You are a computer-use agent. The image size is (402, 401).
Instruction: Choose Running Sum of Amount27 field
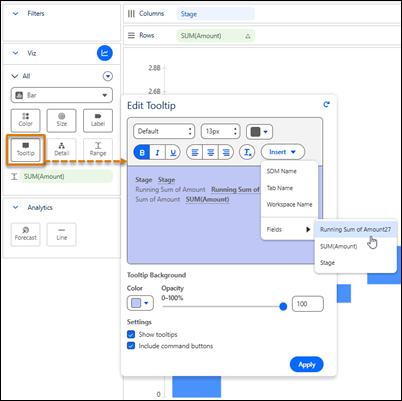pyautogui.click(x=355, y=229)
